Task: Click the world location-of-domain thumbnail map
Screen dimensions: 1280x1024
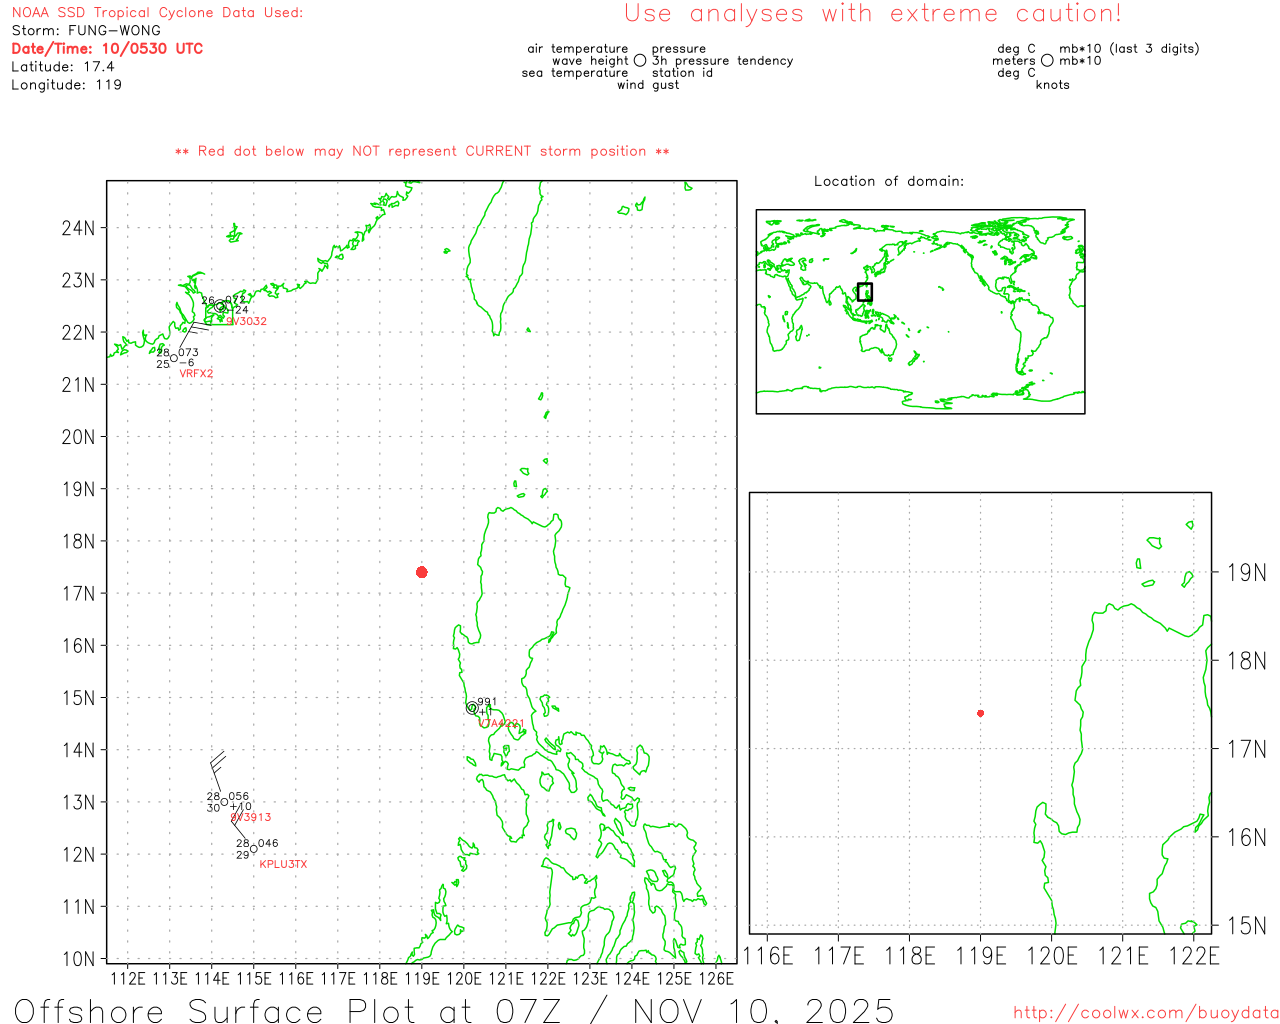Action: [x=920, y=311]
